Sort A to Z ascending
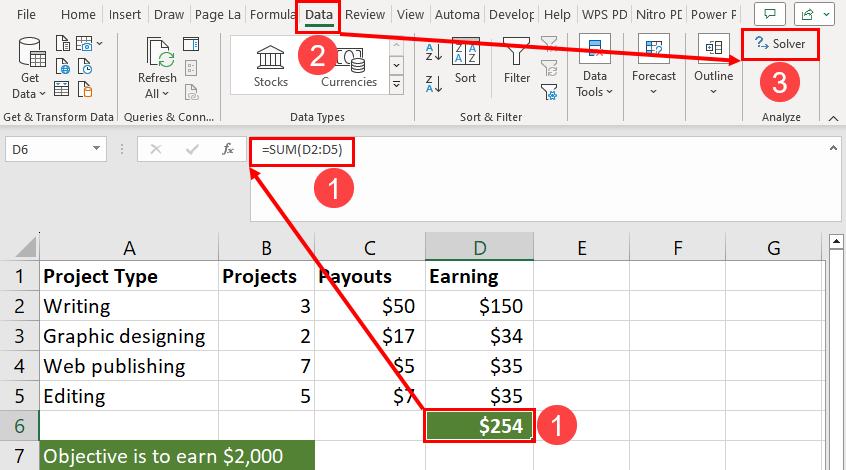The image size is (846, 470). [434, 52]
